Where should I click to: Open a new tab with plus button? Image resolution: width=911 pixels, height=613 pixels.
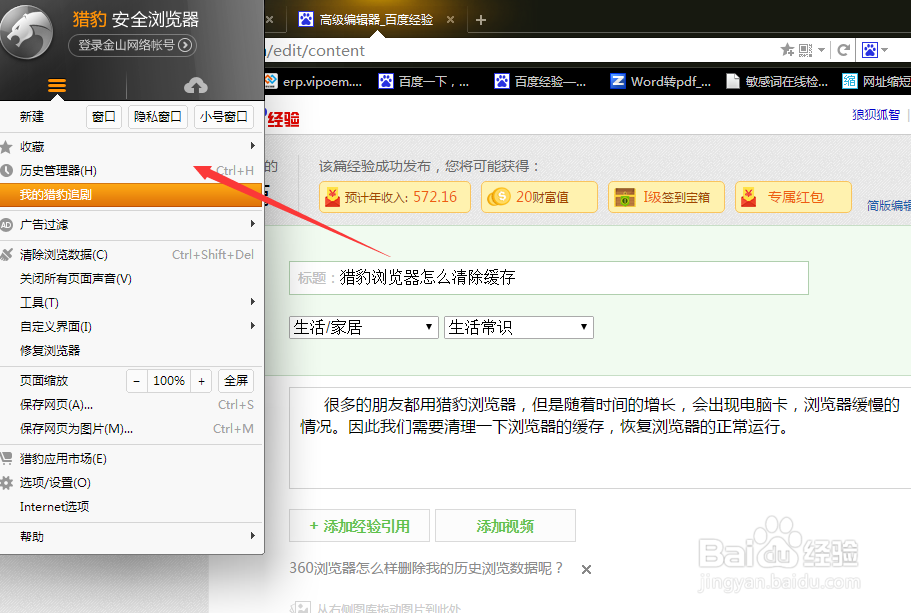tap(480, 20)
